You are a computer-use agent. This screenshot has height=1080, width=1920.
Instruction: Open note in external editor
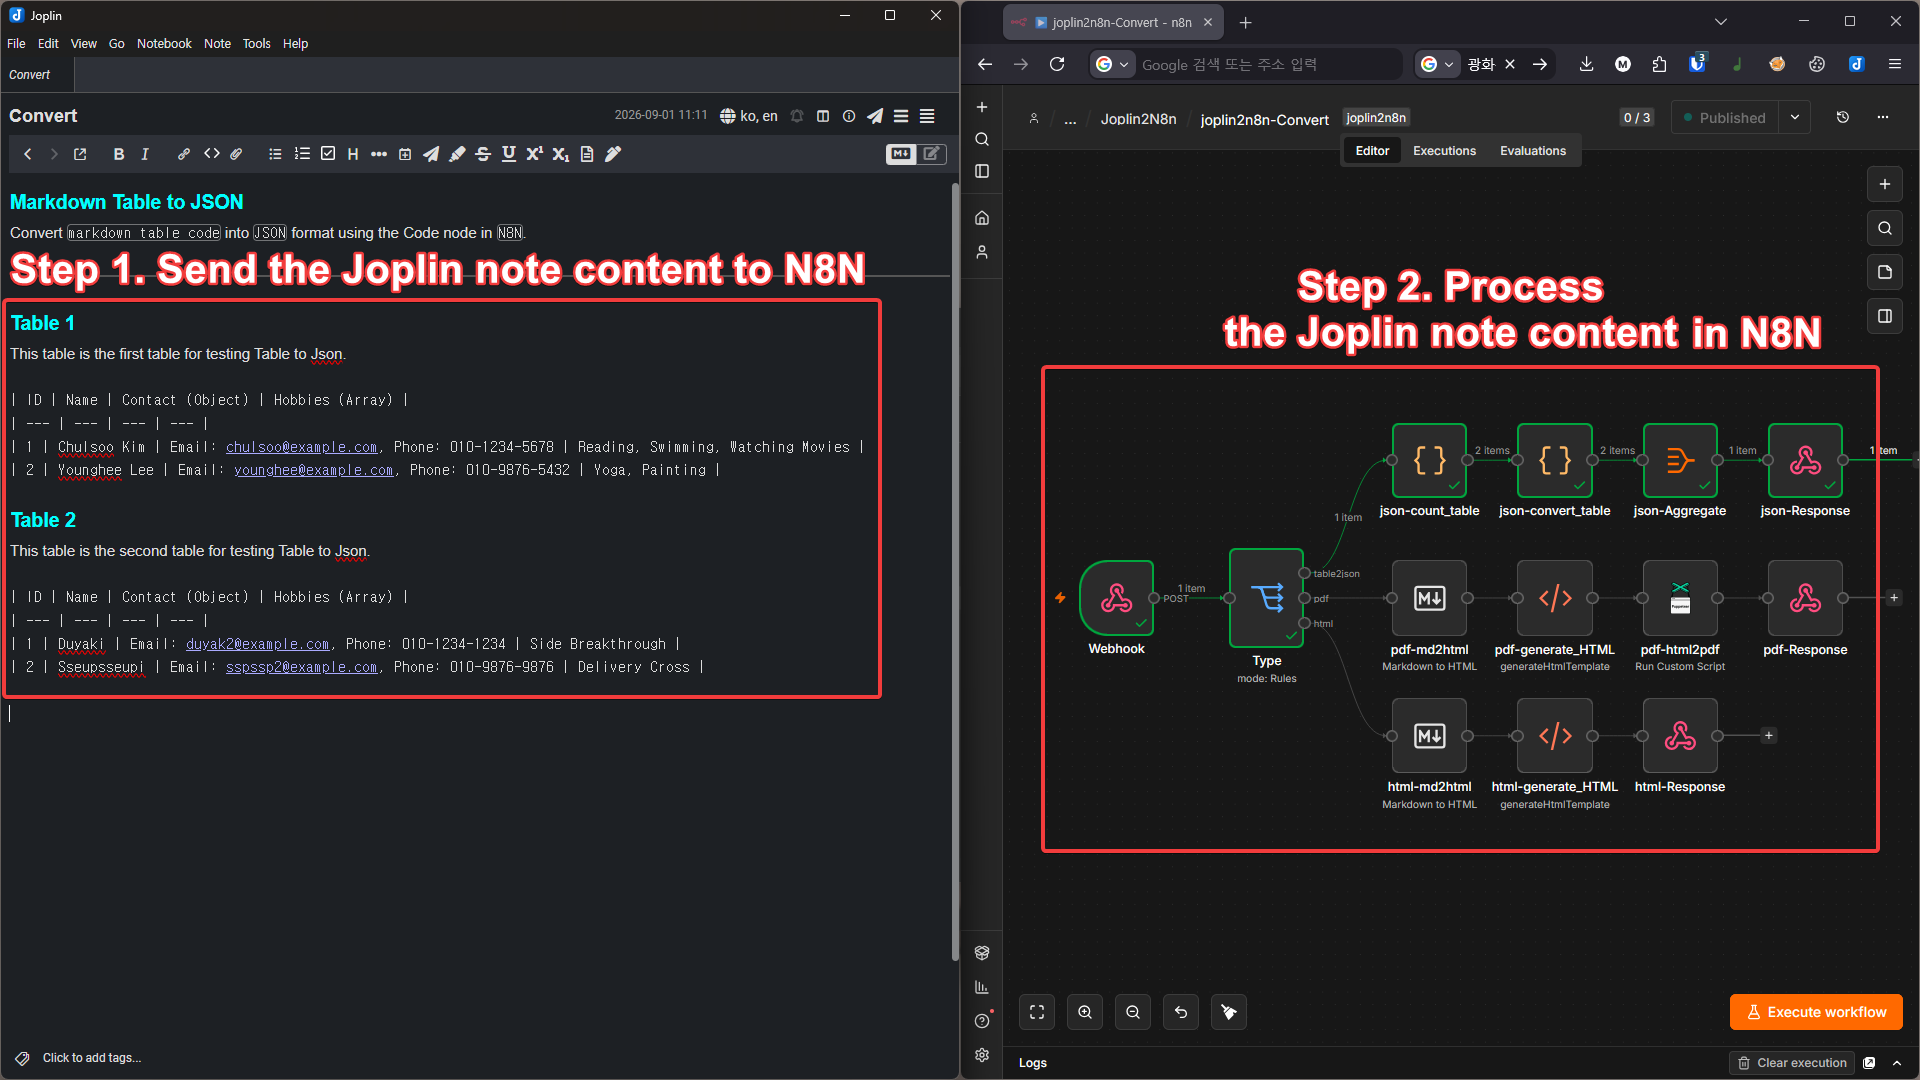(80, 154)
